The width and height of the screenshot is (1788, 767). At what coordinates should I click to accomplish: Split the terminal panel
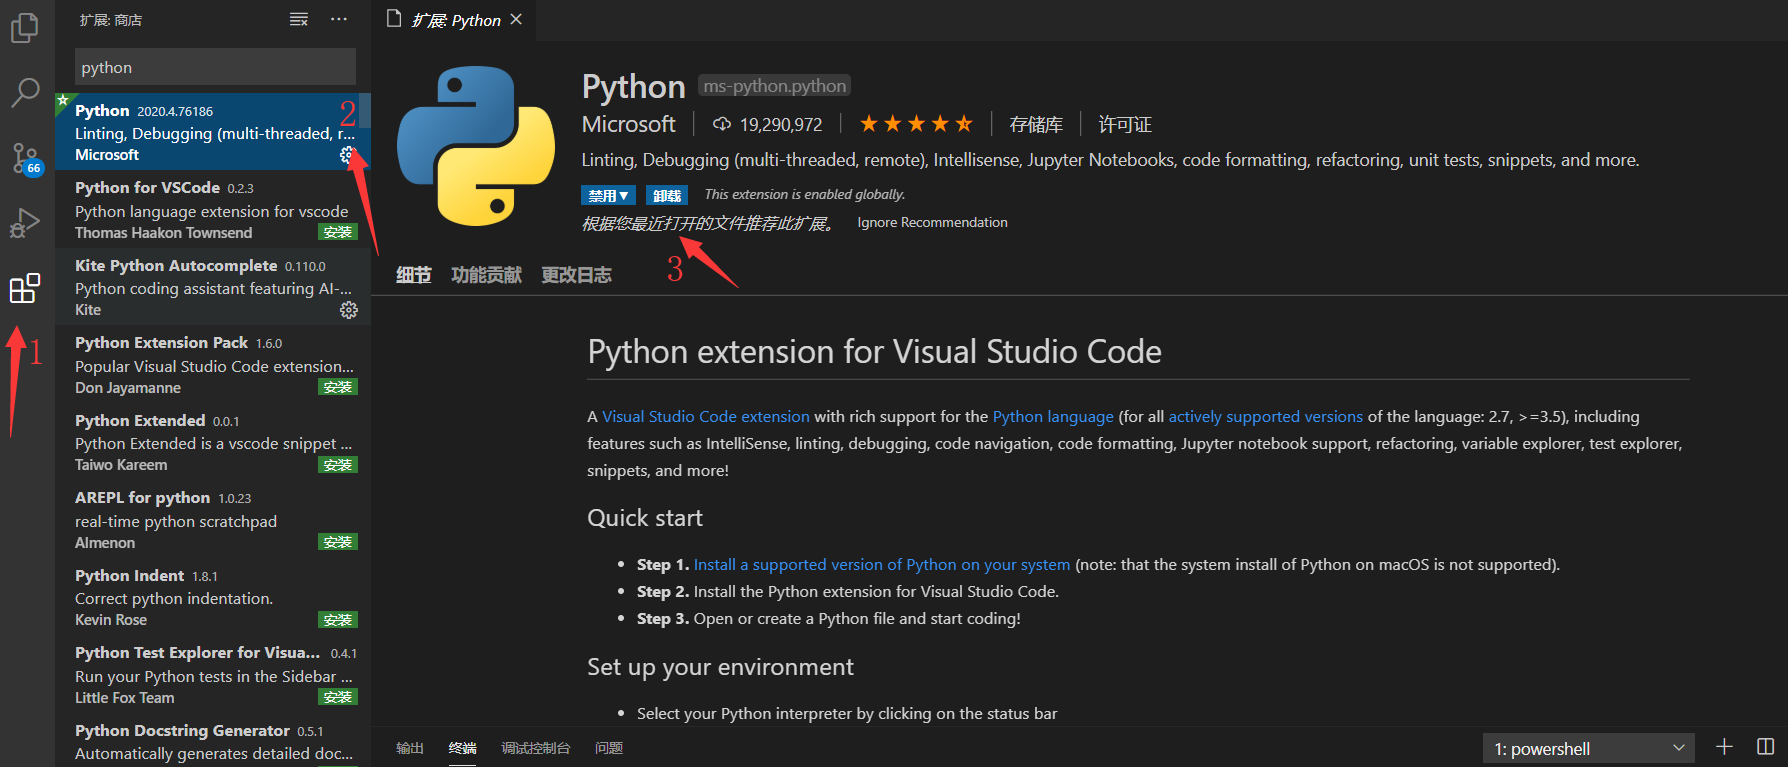coord(1766,747)
